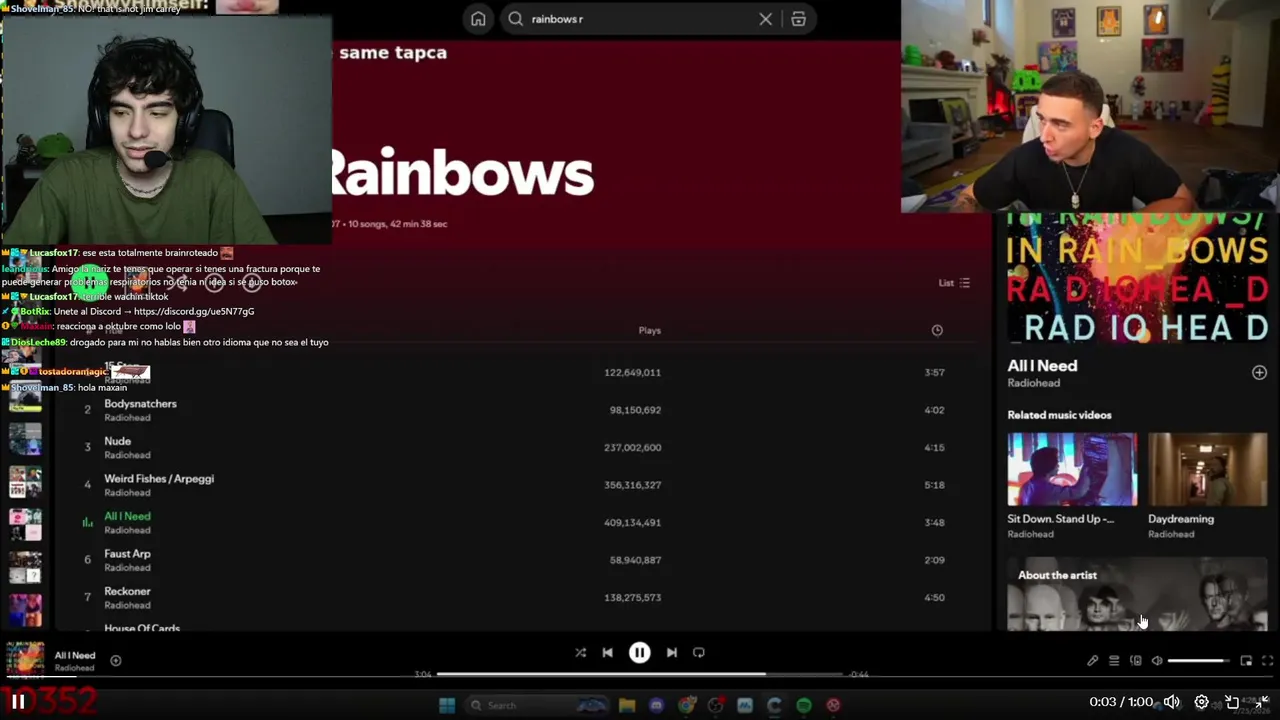Screen dimensions: 1280x720
Task: Click the magnifier icon in the search bar
Action: [x=516, y=19]
